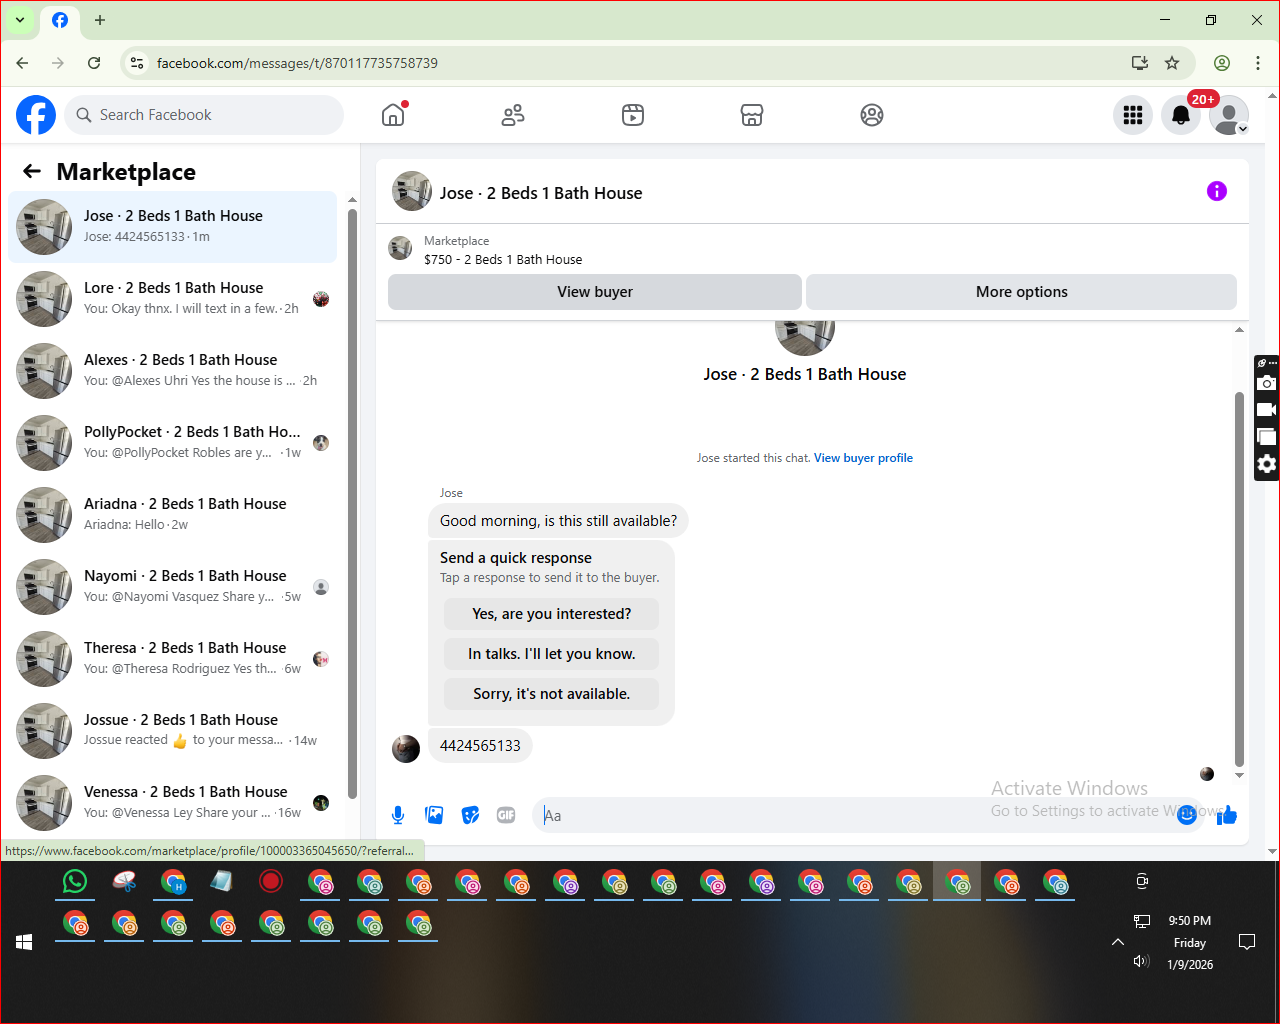Click the install app icon in address bar

[1140, 63]
